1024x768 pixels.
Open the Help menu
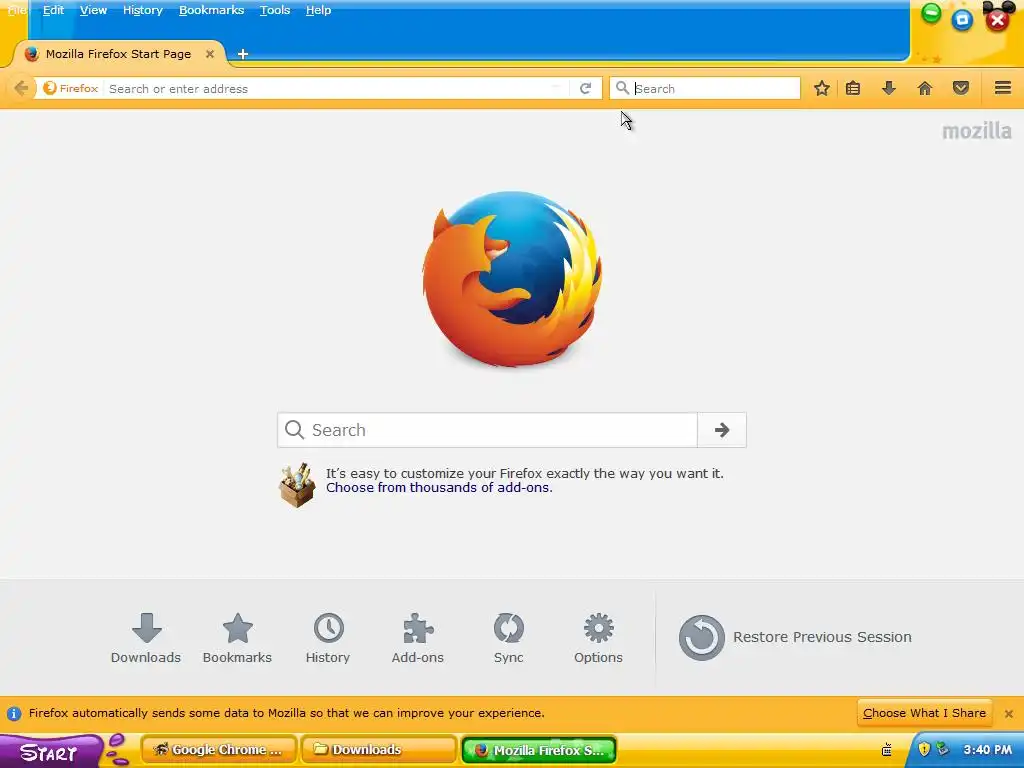tap(319, 10)
